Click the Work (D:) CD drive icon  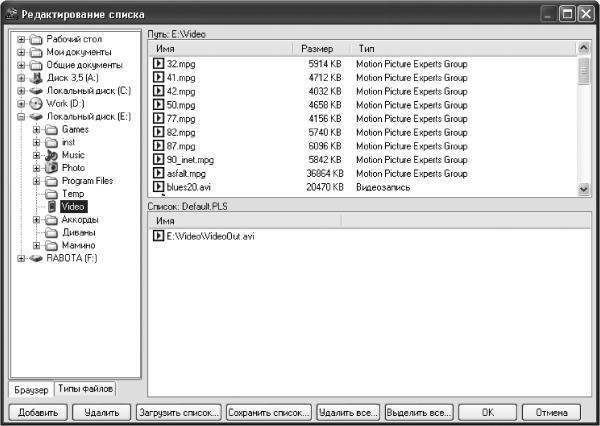(x=36, y=103)
